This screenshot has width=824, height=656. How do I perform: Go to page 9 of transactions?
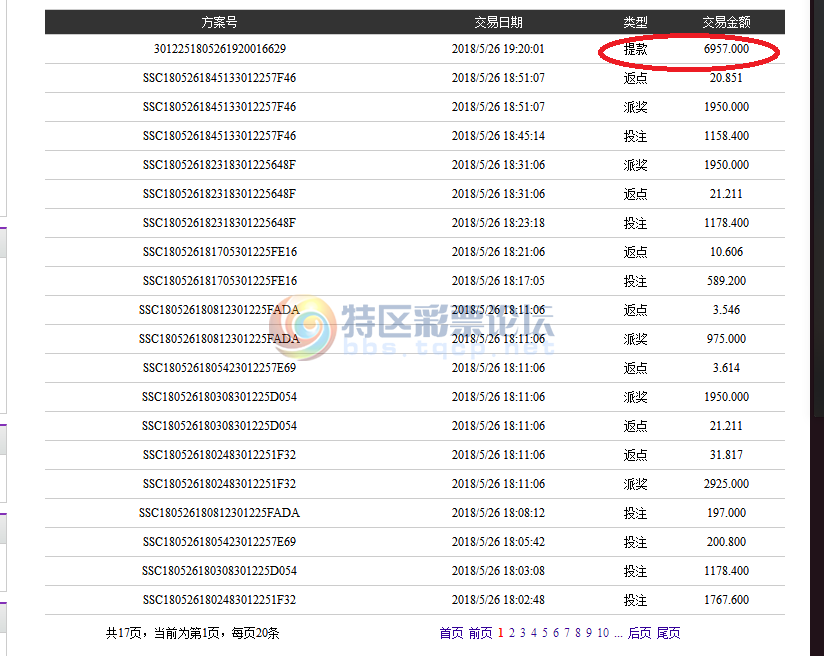point(589,633)
